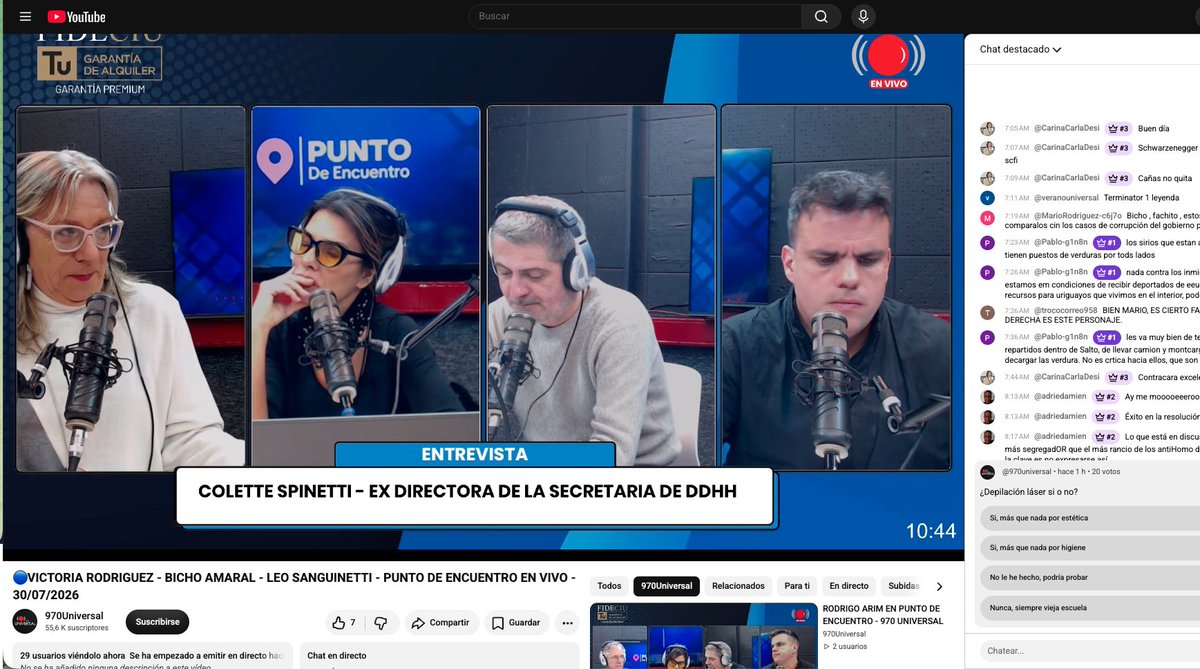Open the 970Universal channel avatar

(x=25, y=621)
